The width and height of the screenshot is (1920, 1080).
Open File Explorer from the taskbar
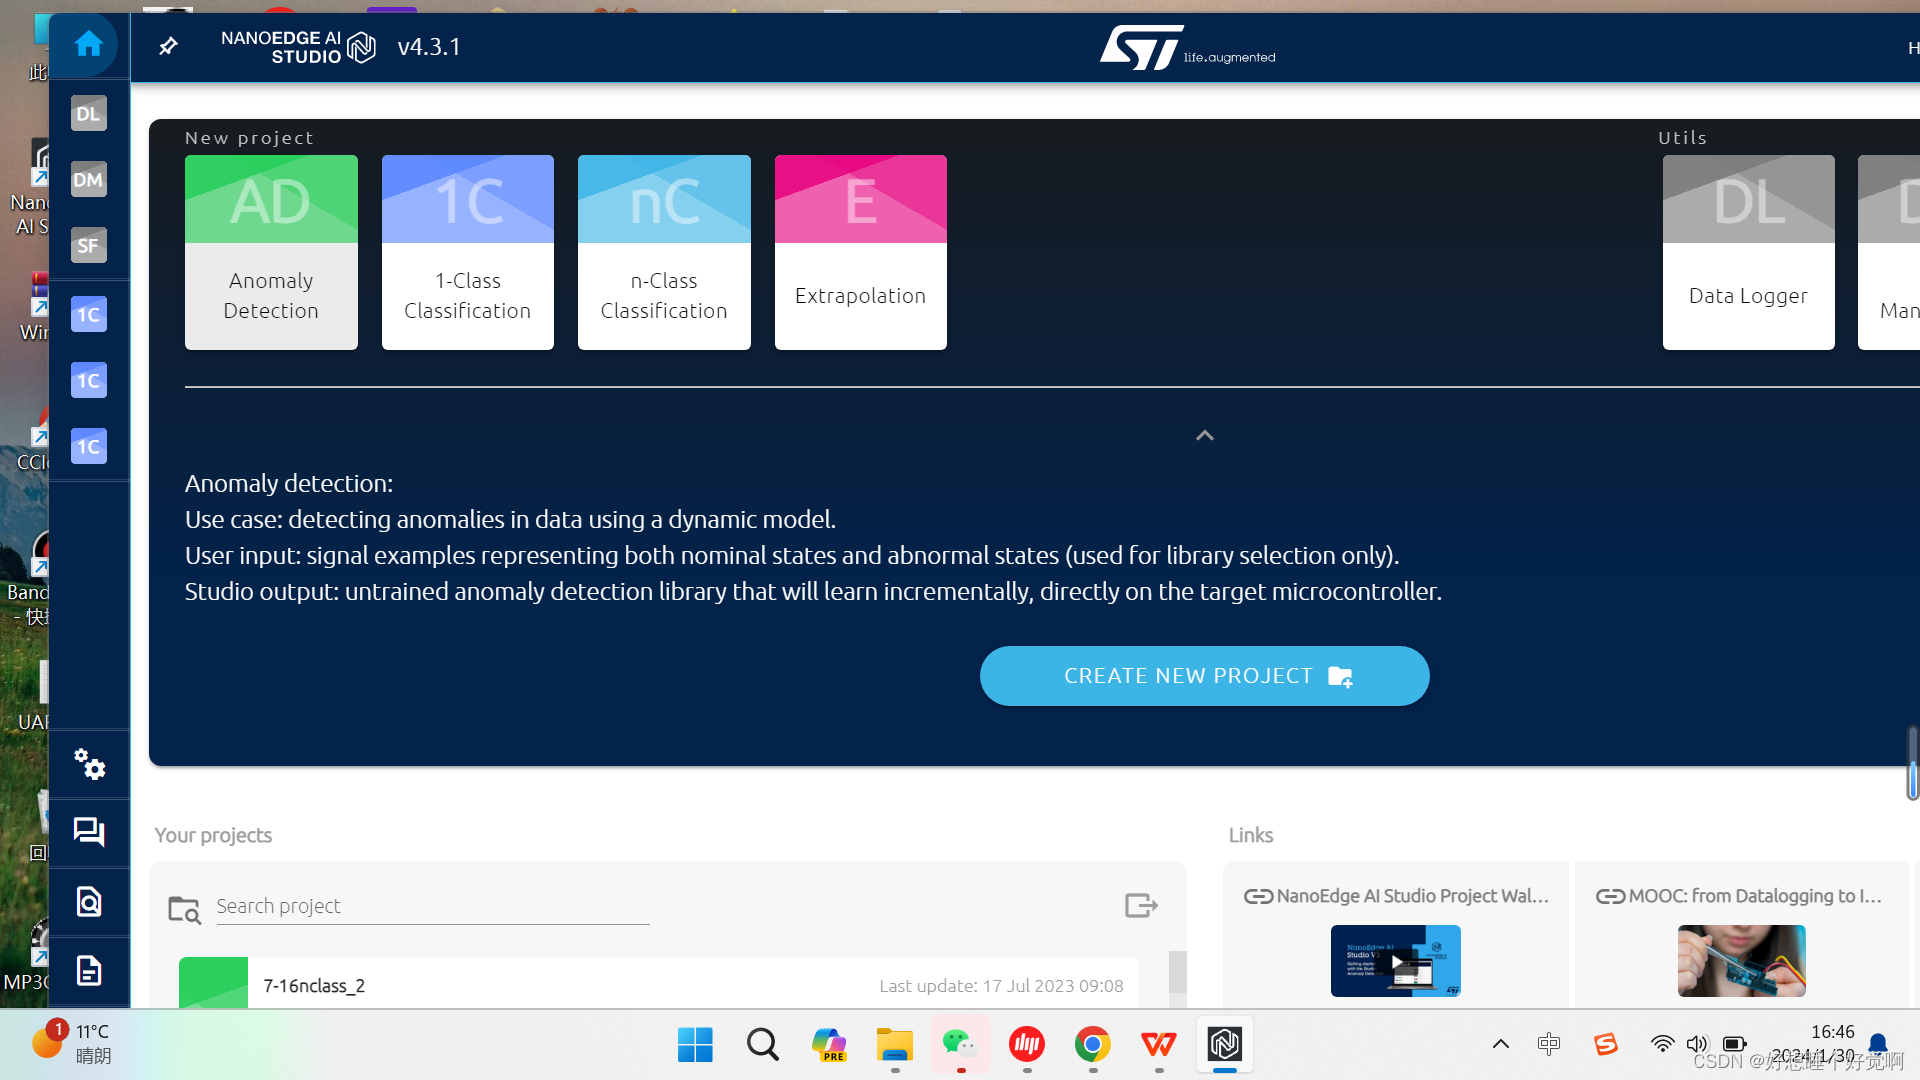pyautogui.click(x=895, y=1045)
